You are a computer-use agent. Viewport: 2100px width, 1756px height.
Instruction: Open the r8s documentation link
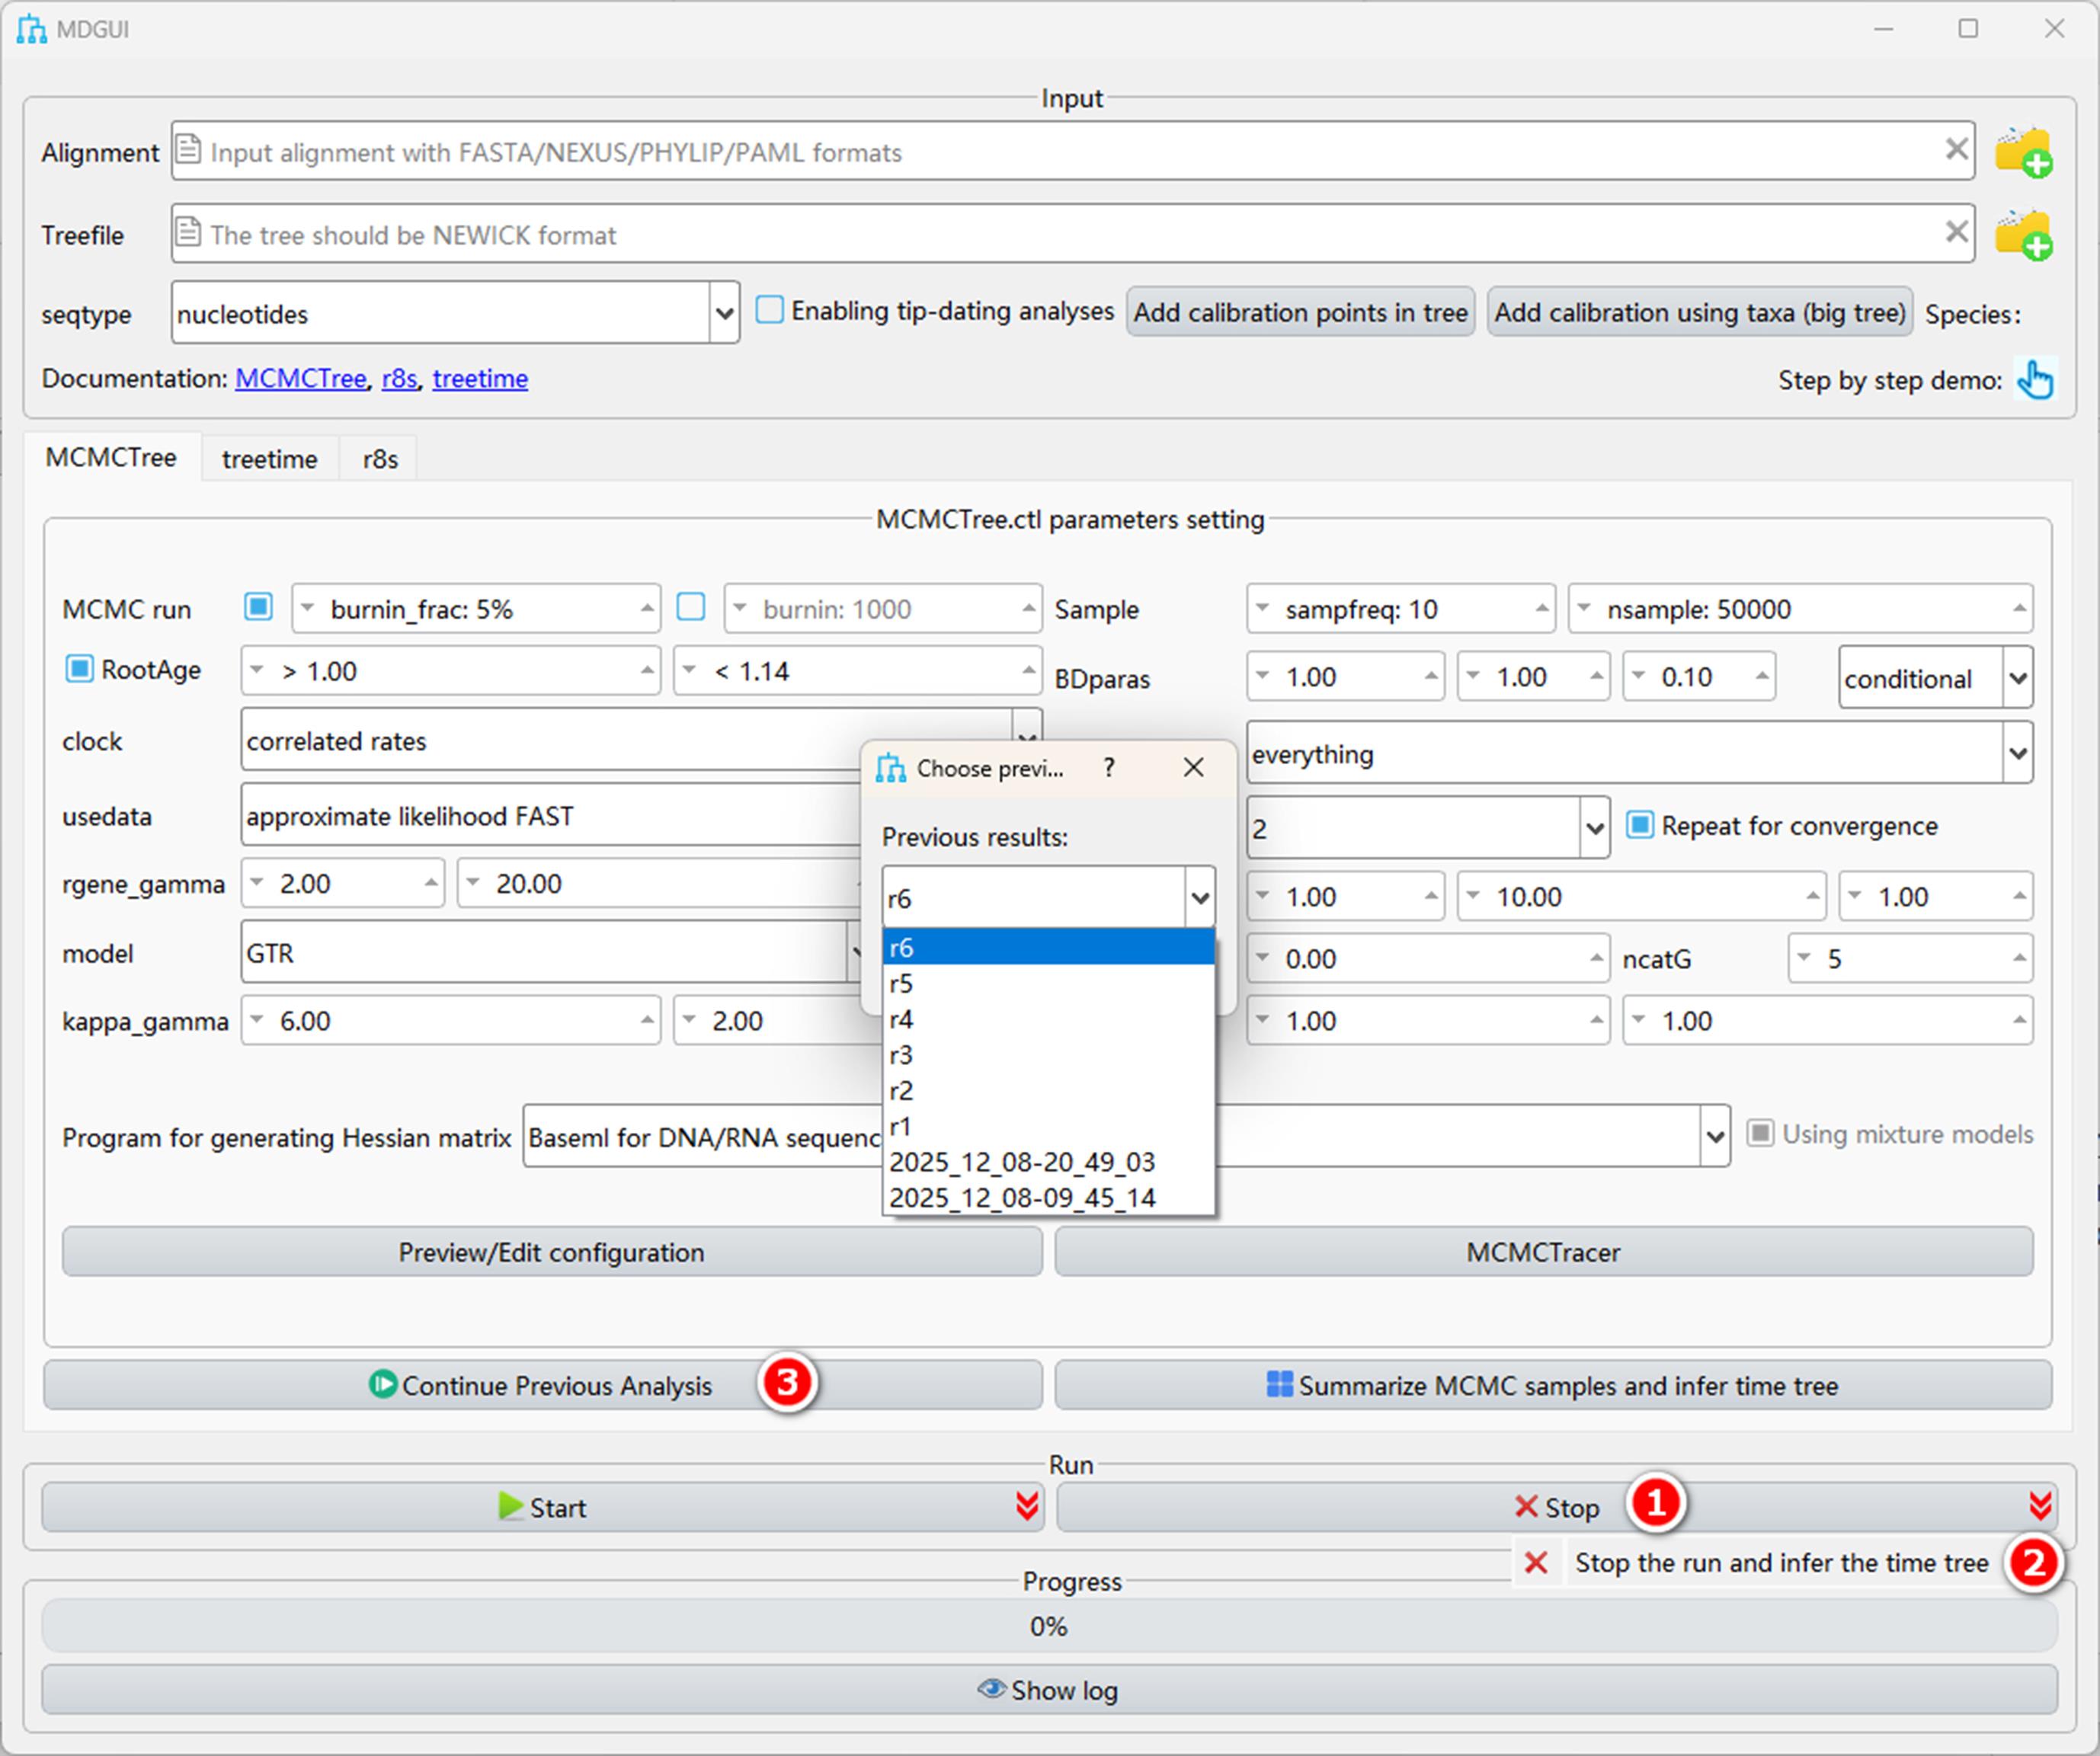[399, 378]
